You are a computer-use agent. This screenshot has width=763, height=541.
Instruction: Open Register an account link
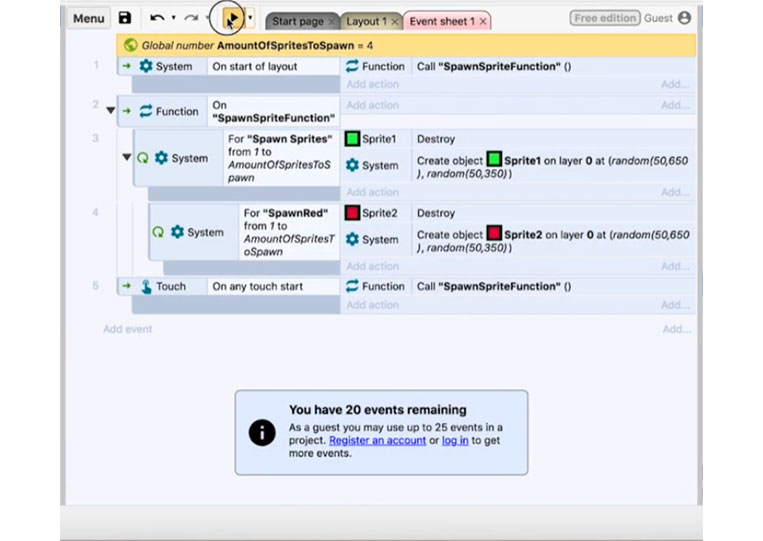(377, 440)
